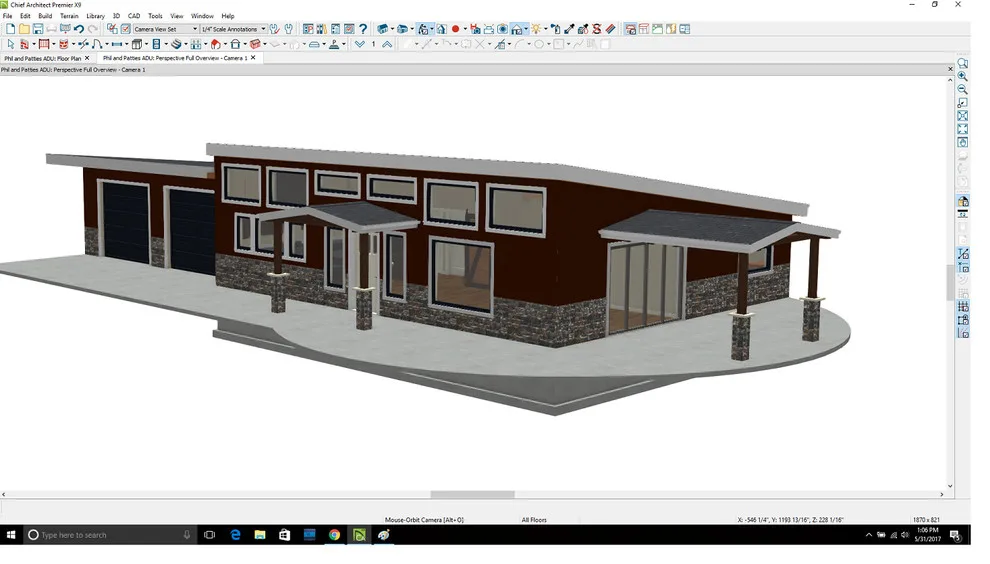Screen dimensions: 990x564
Task: Click the vertical scrollbar down arrow
Action: (950, 486)
